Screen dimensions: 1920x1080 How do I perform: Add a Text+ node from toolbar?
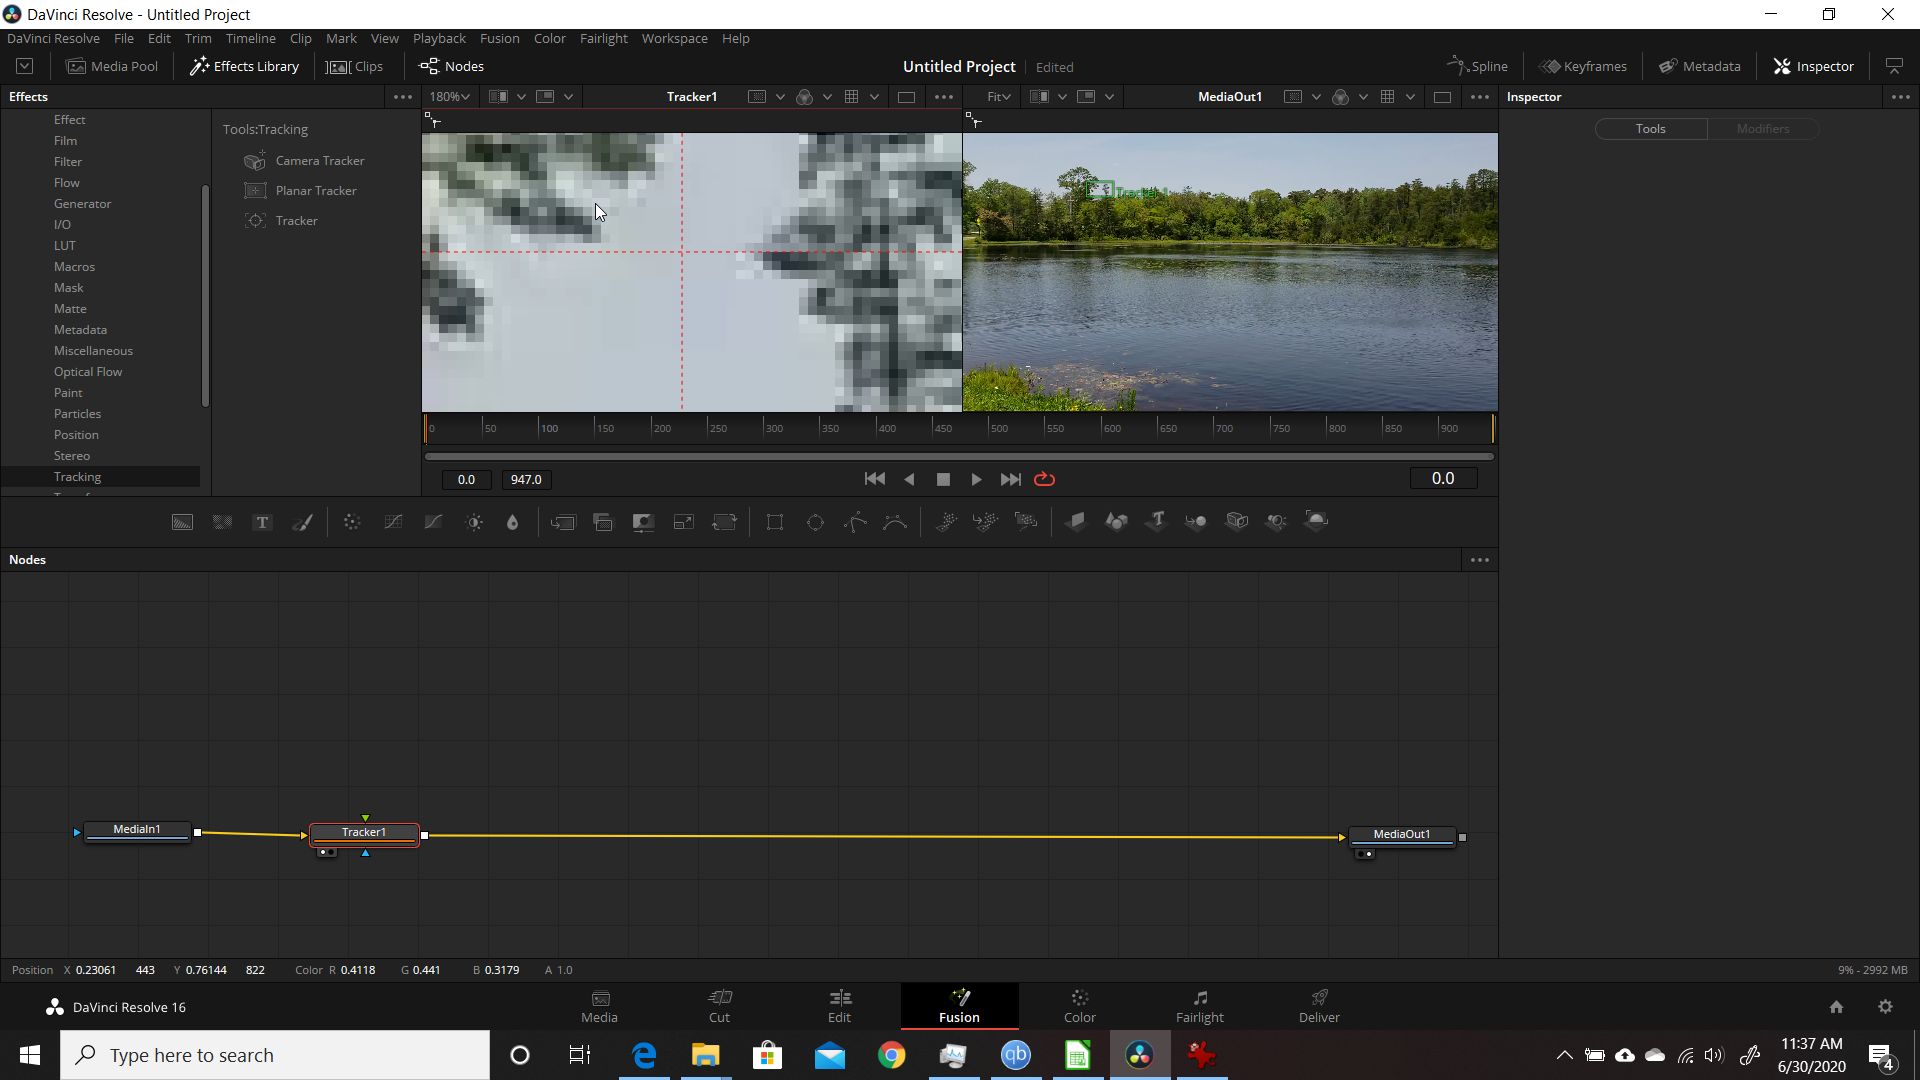[x=262, y=522]
